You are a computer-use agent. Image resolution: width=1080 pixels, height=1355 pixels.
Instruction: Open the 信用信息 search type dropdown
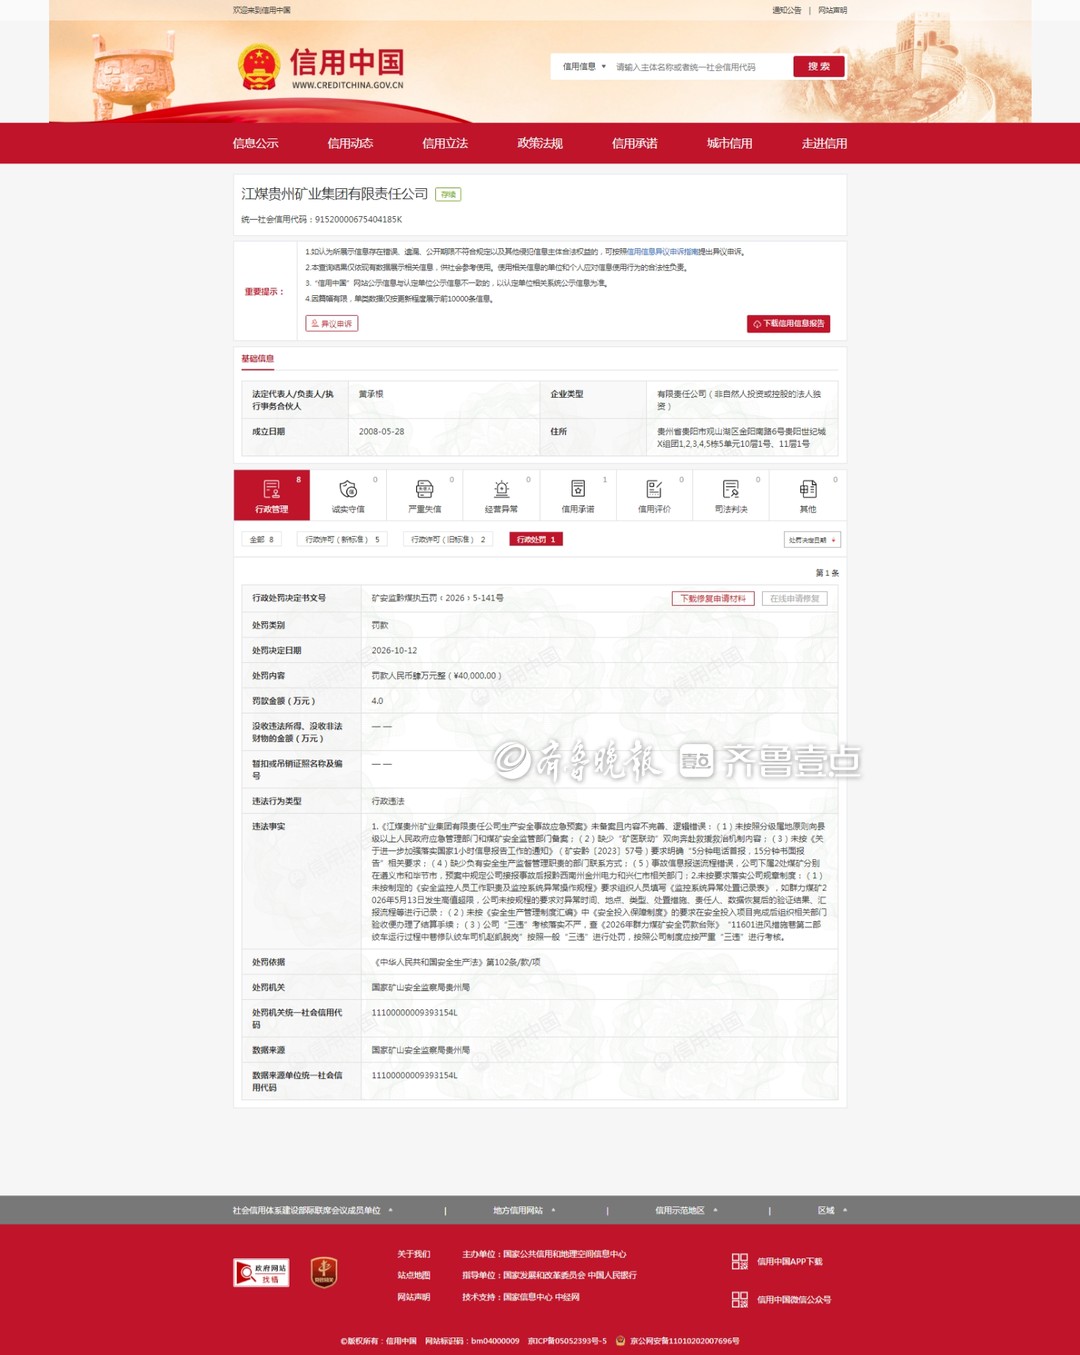pos(584,67)
